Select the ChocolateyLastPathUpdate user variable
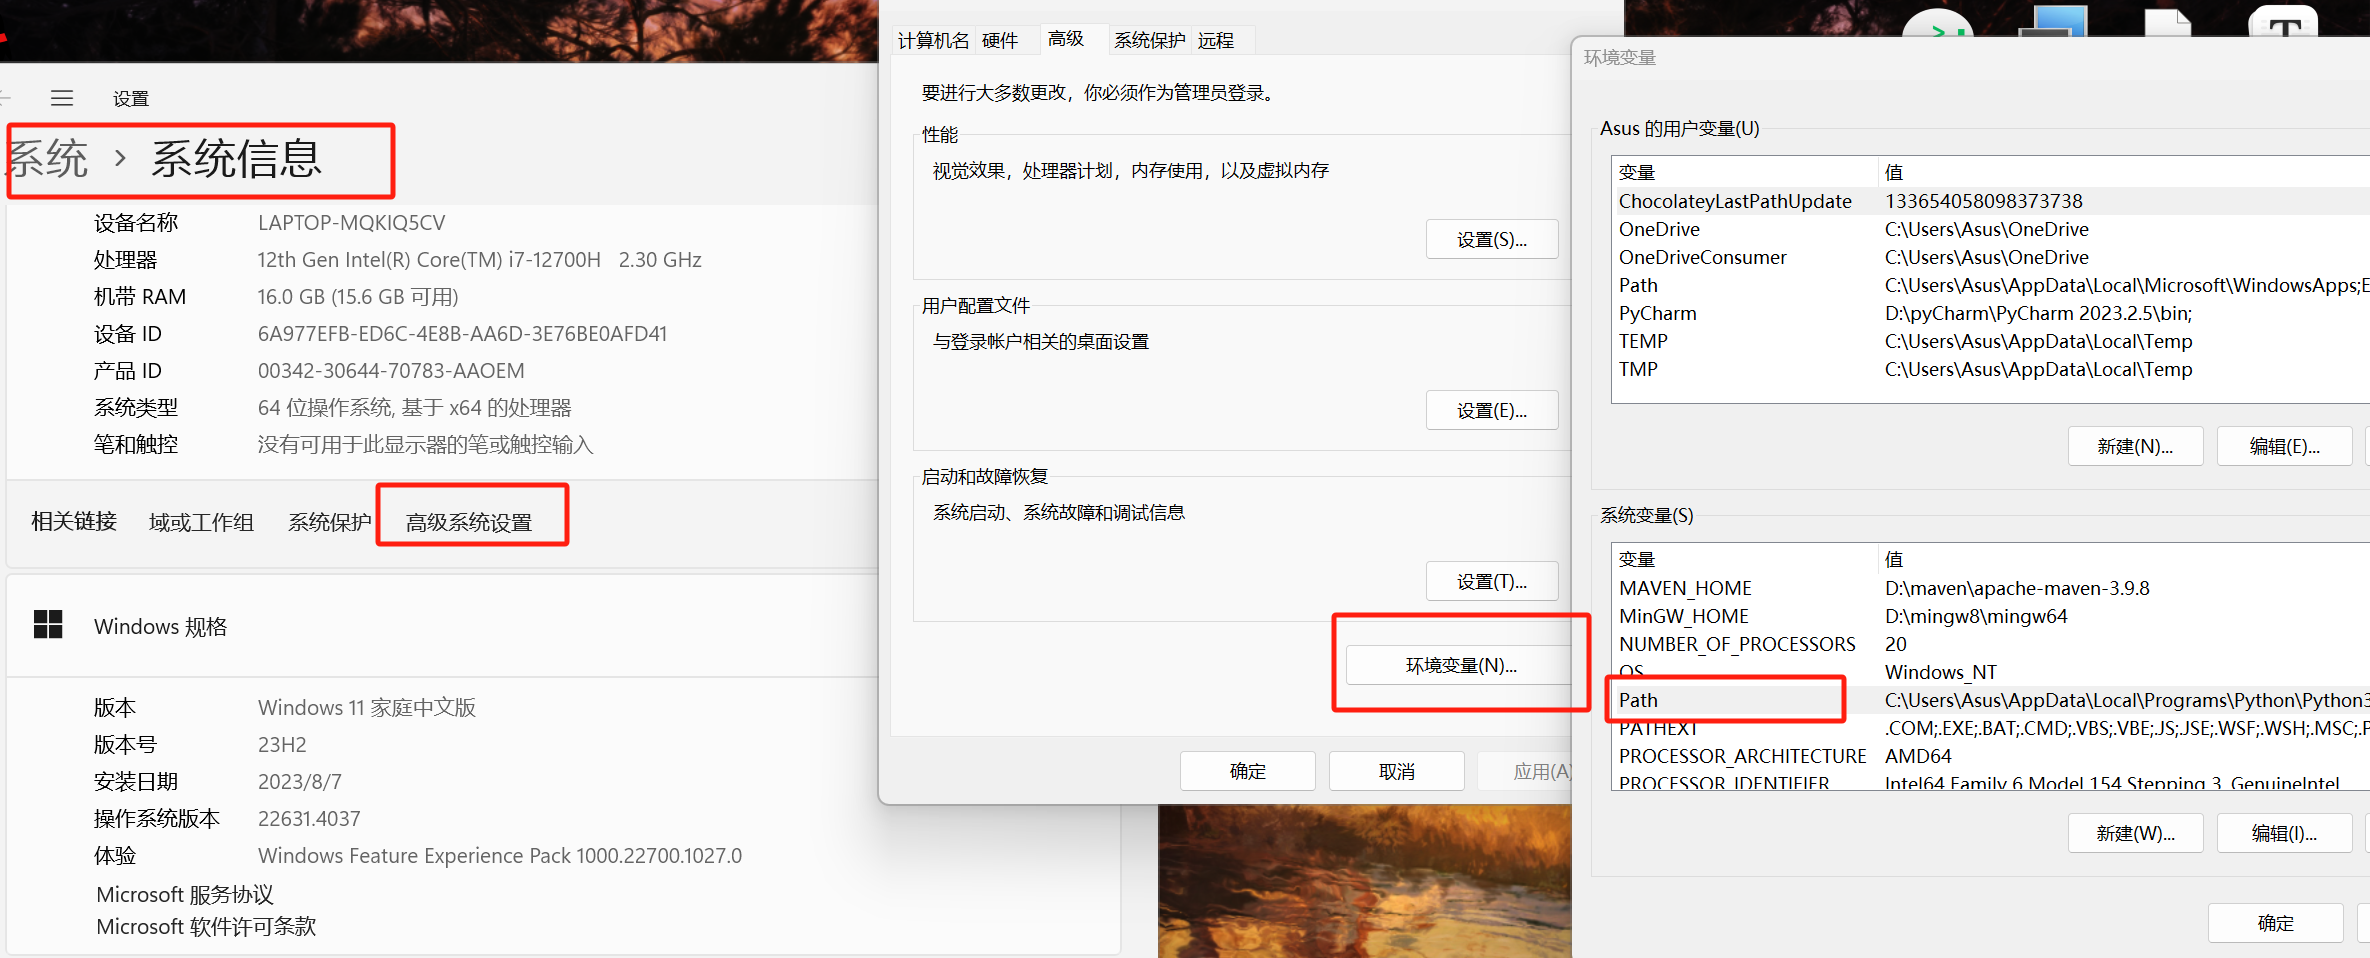2370x958 pixels. (1990, 201)
